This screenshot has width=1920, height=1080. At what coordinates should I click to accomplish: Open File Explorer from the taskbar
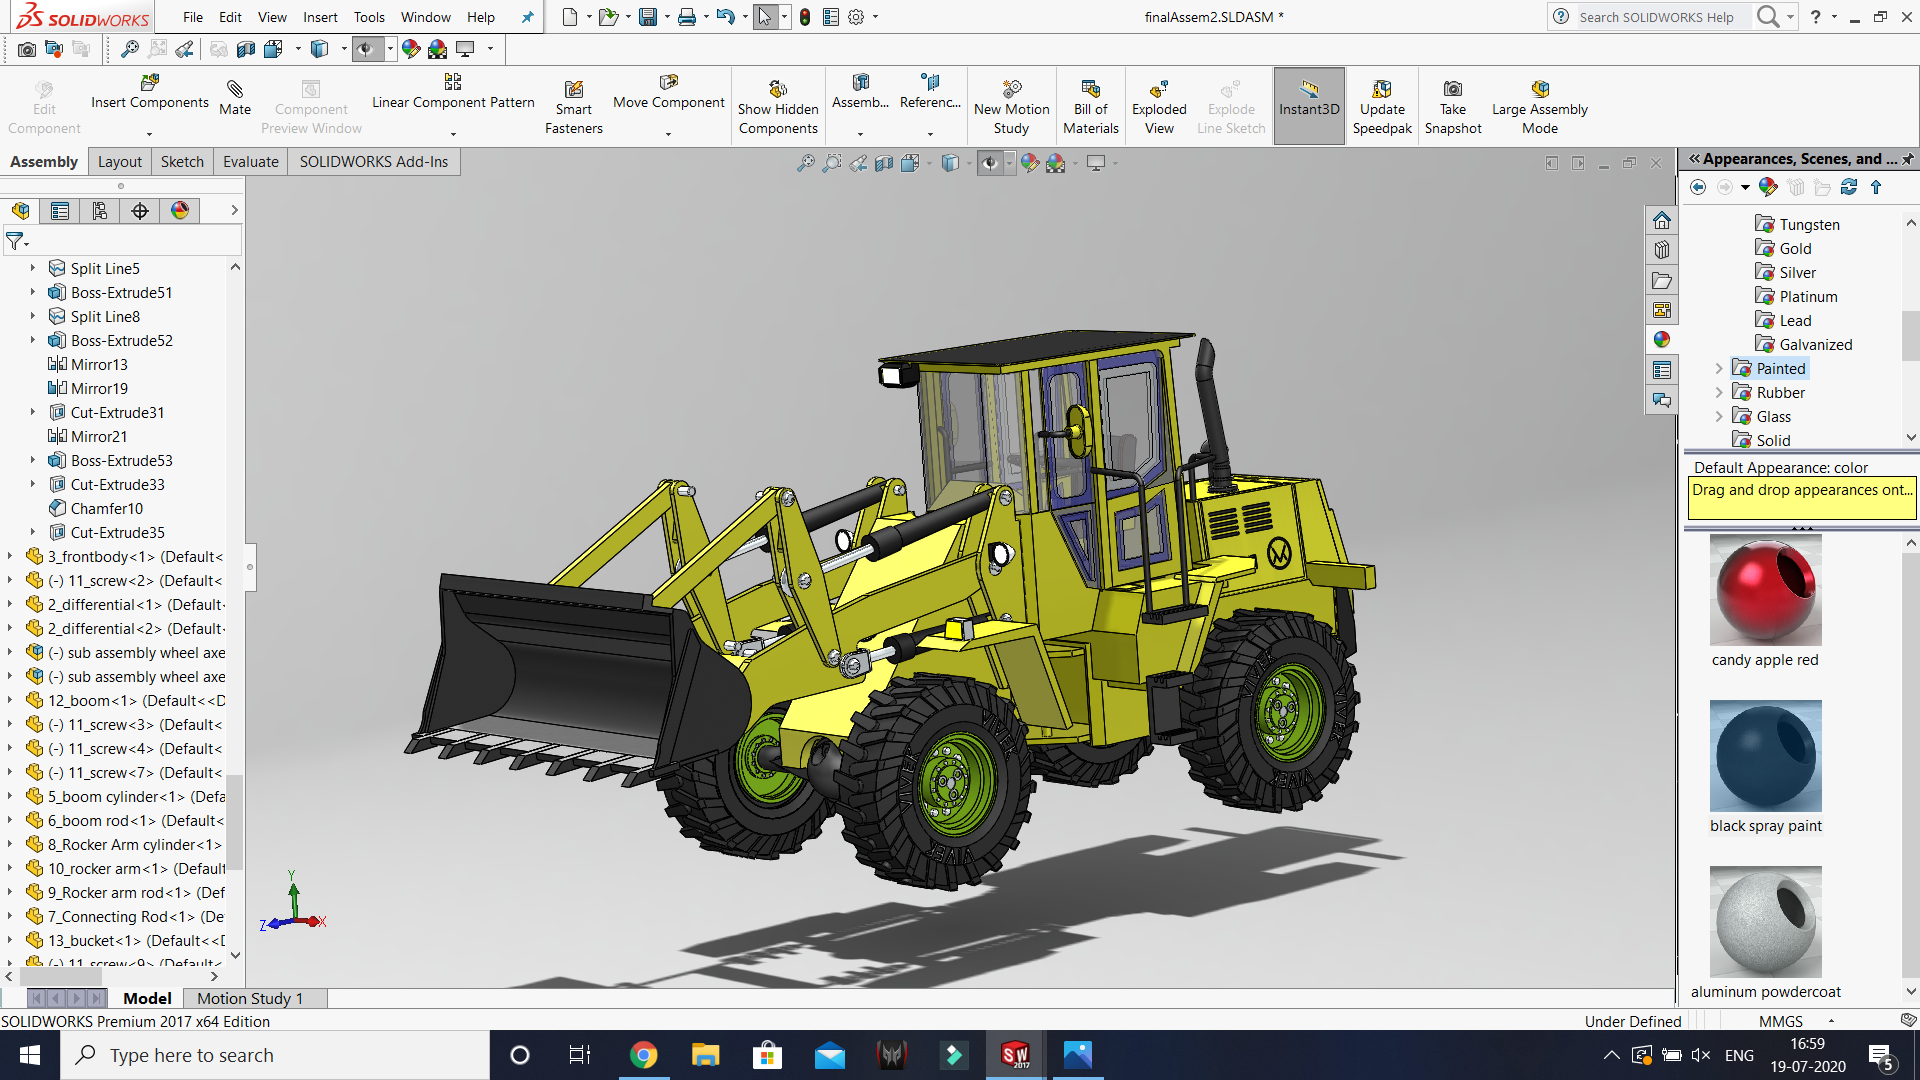click(705, 1055)
